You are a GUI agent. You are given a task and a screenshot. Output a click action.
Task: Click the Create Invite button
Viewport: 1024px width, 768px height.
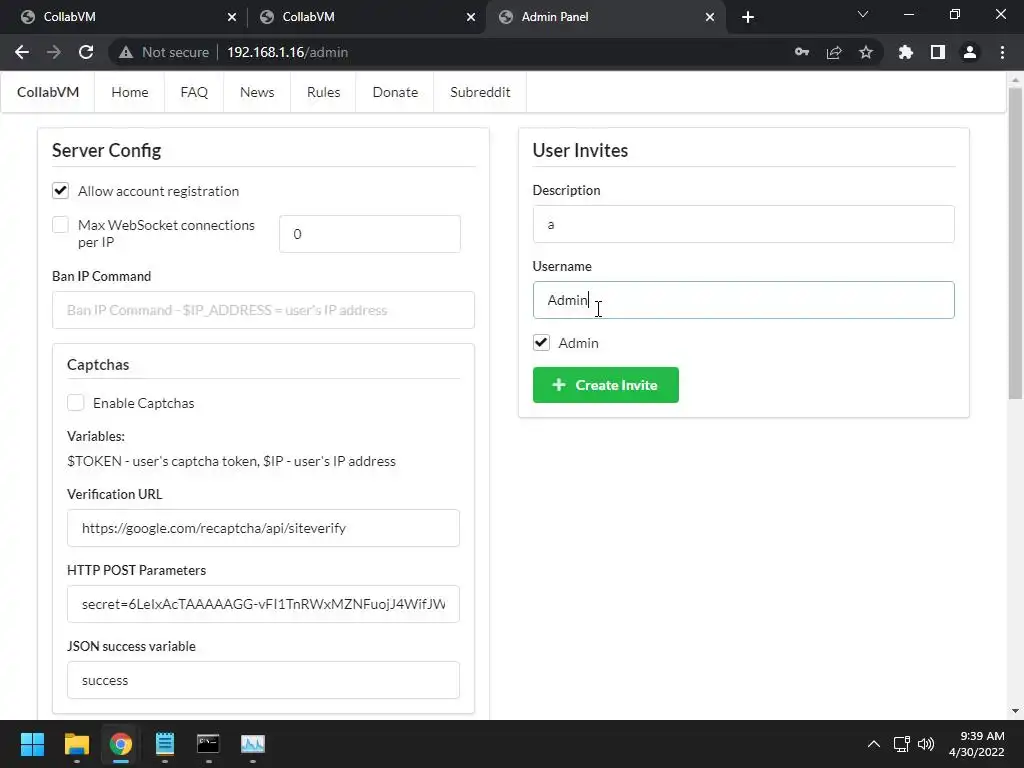point(605,385)
